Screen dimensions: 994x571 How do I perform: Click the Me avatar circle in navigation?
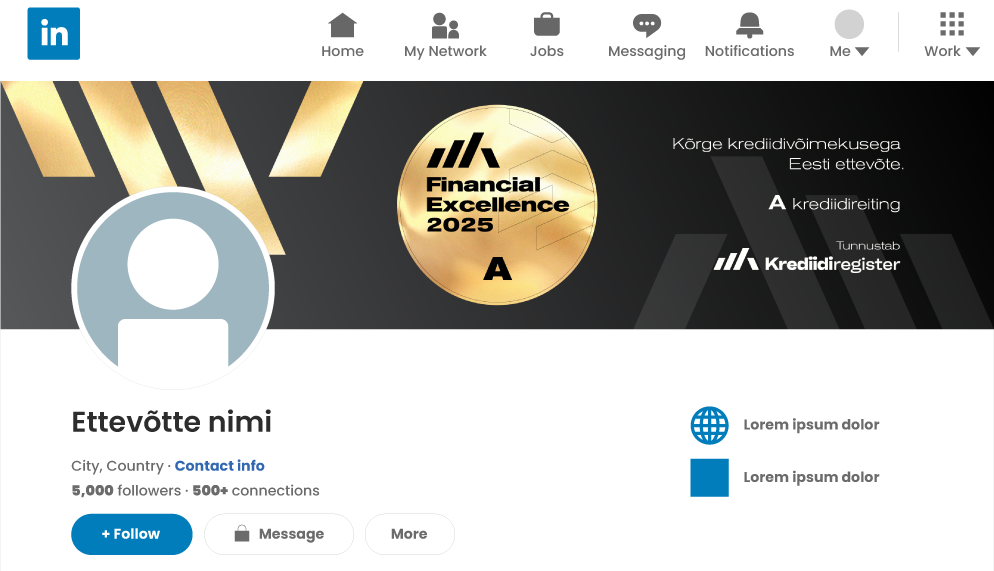[849, 25]
